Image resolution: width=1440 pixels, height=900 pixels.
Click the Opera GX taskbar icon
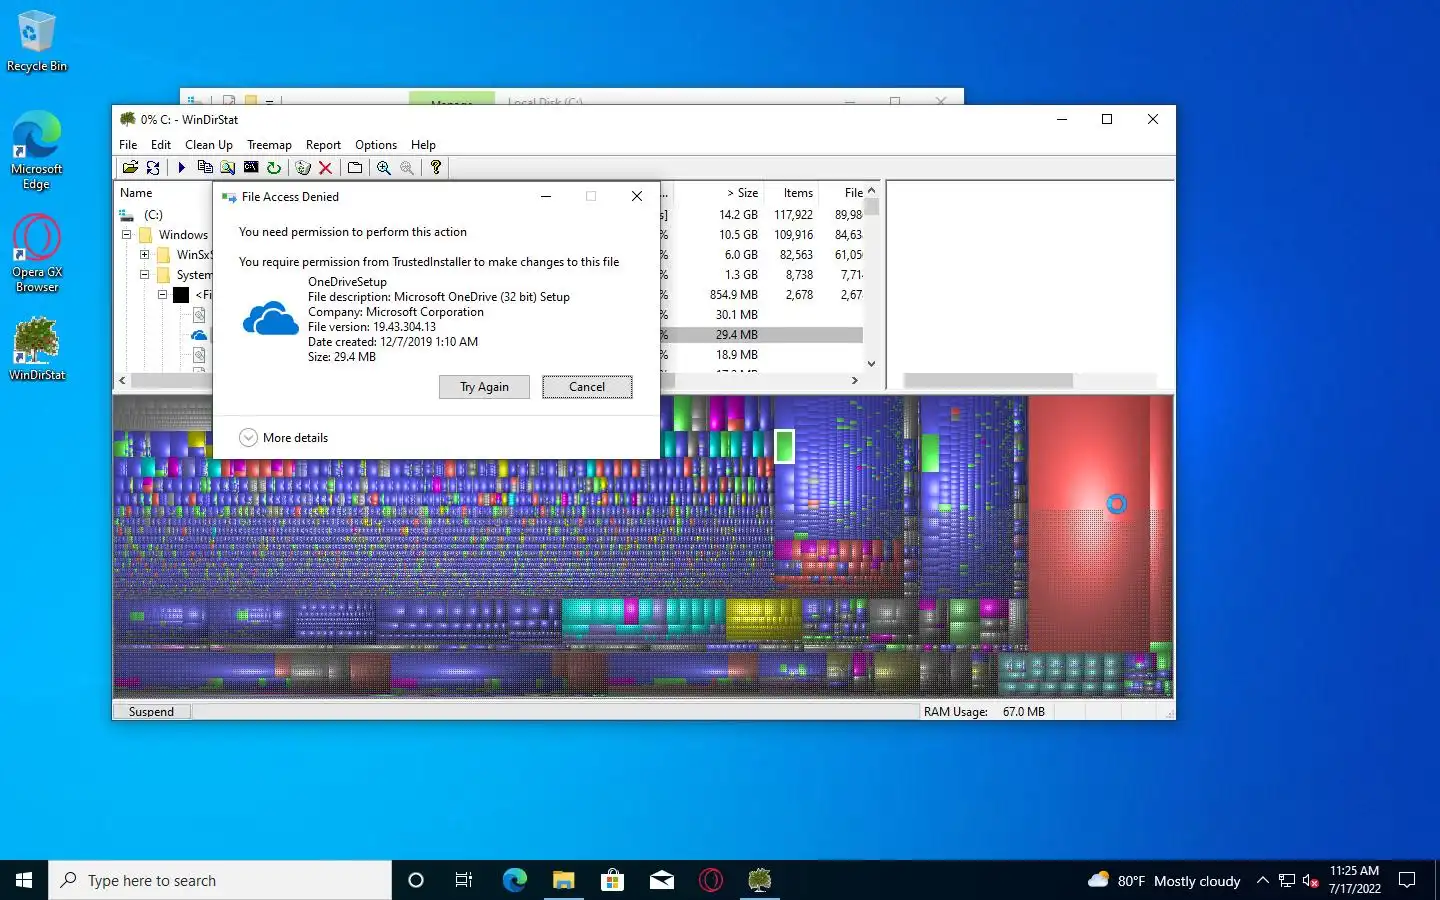point(711,880)
